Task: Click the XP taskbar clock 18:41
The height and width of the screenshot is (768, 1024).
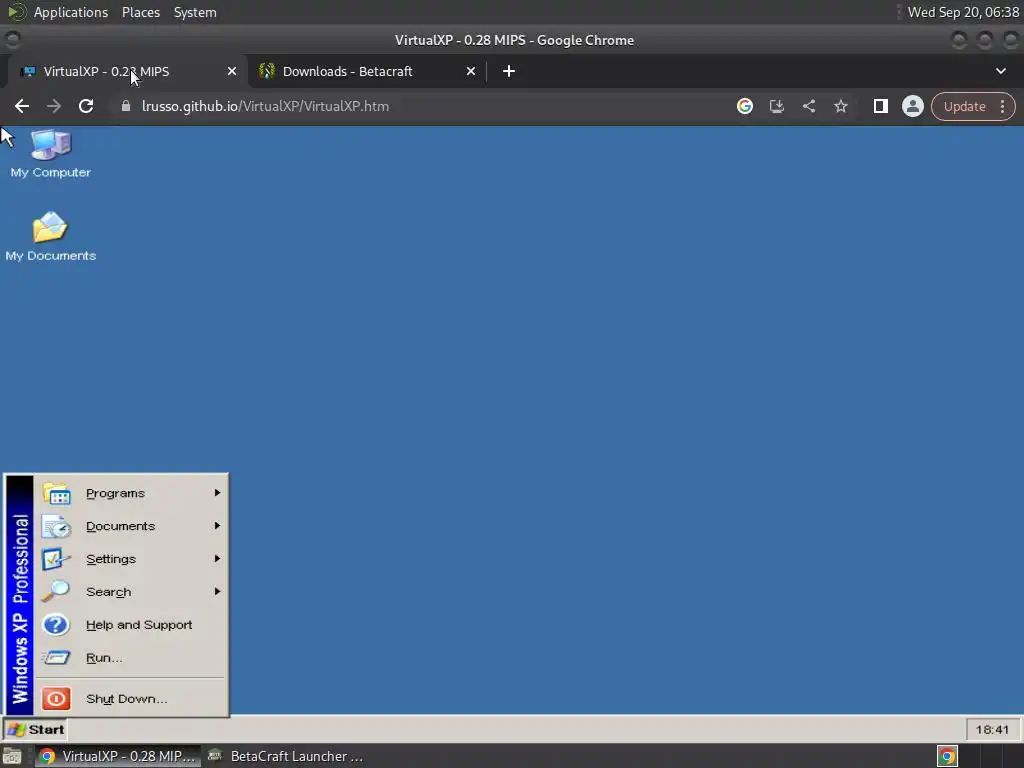Action: pyautogui.click(x=992, y=729)
